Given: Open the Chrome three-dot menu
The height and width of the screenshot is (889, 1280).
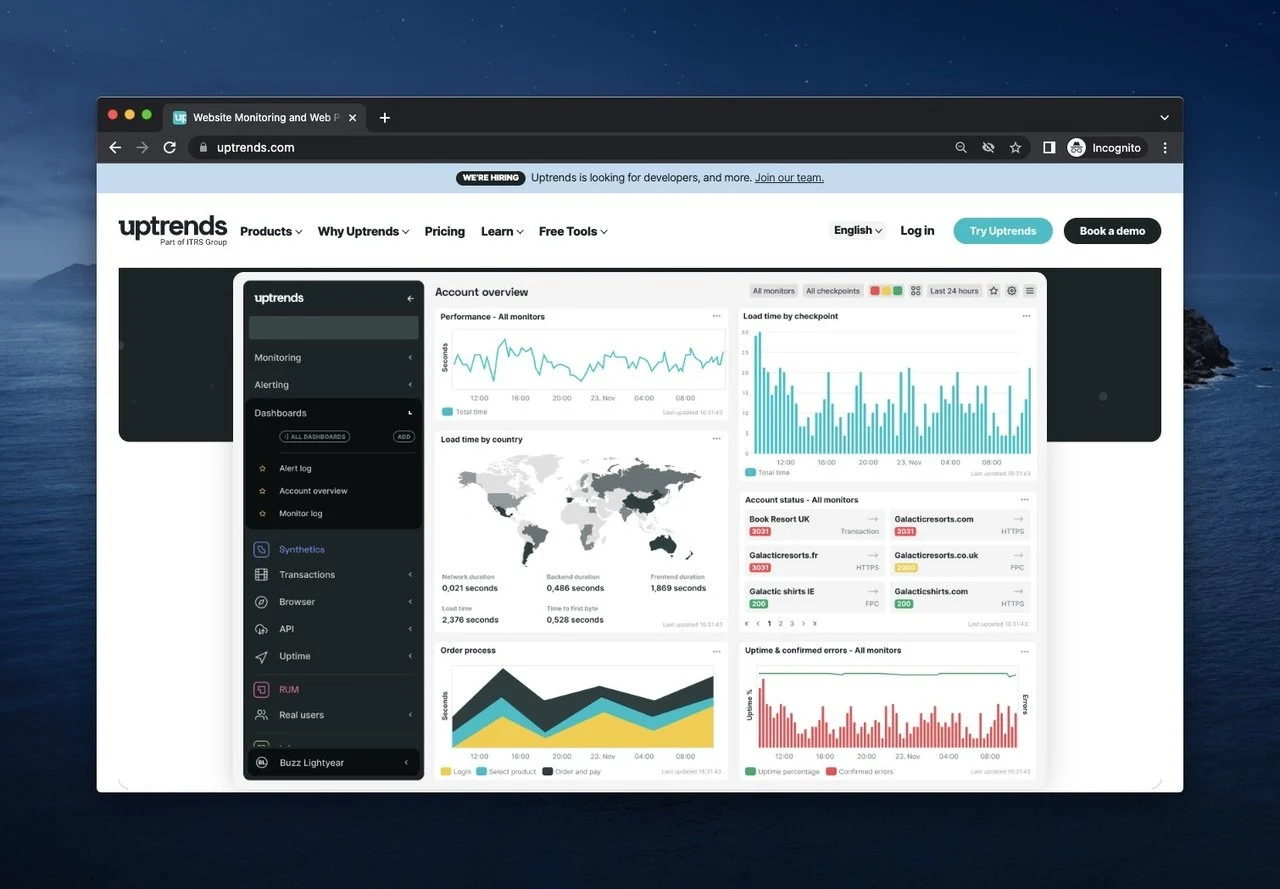Looking at the screenshot, I should 1165,147.
